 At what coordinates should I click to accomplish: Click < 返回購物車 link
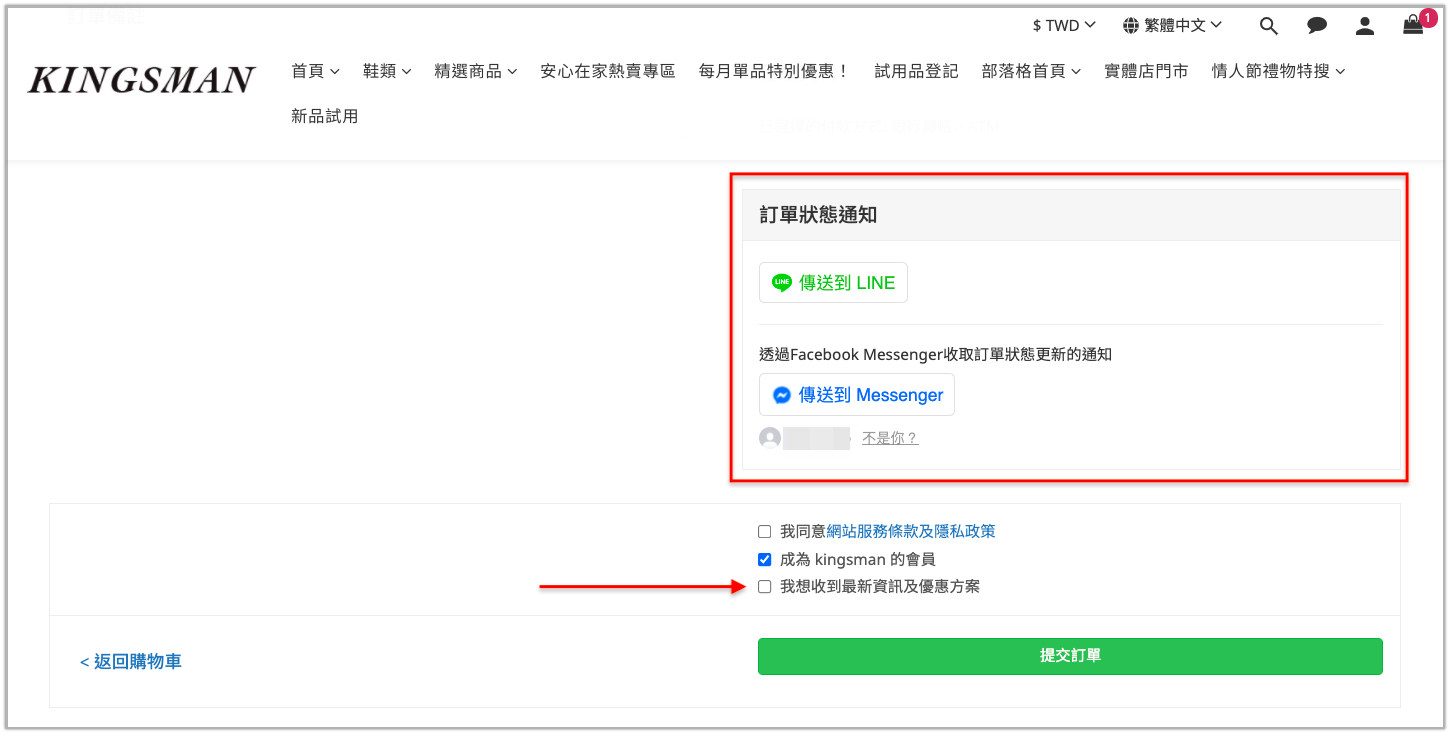[131, 661]
